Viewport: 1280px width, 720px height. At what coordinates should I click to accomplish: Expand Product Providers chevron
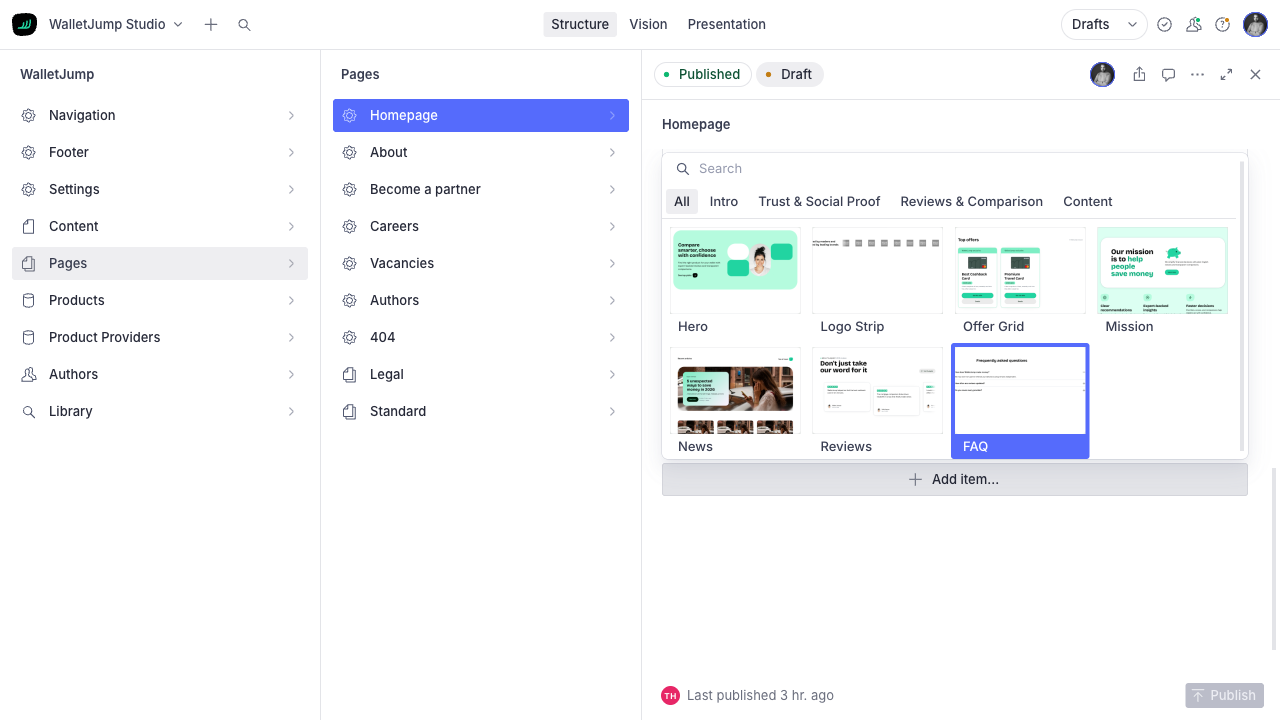[291, 337]
